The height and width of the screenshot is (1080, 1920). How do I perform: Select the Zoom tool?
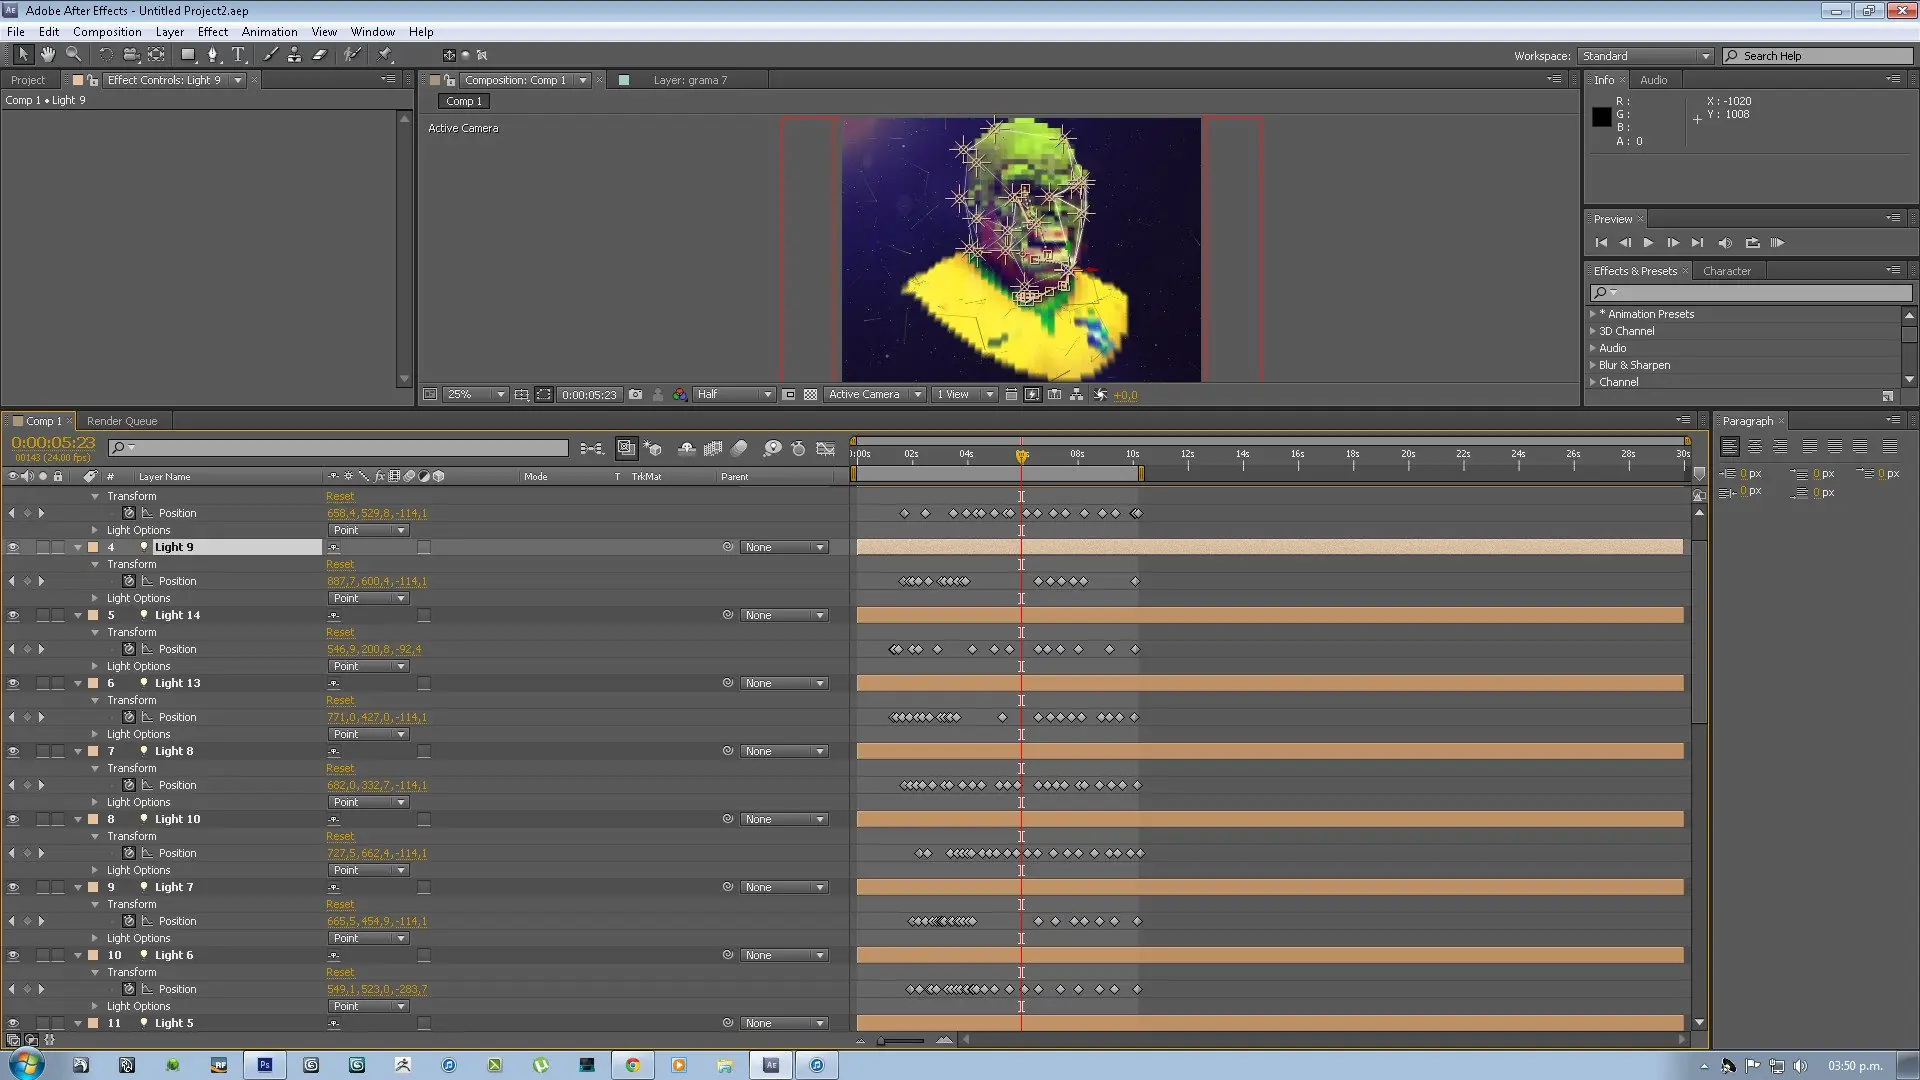point(73,55)
